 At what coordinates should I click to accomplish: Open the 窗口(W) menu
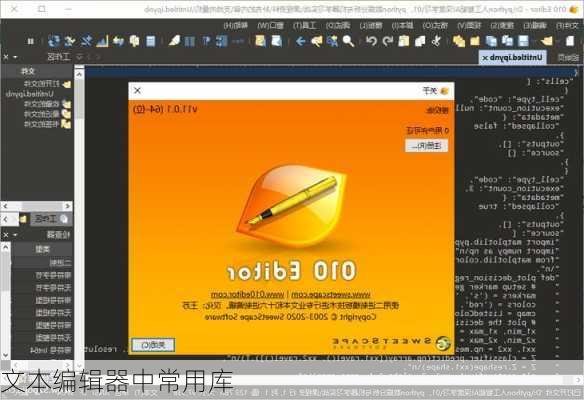tap(270, 25)
